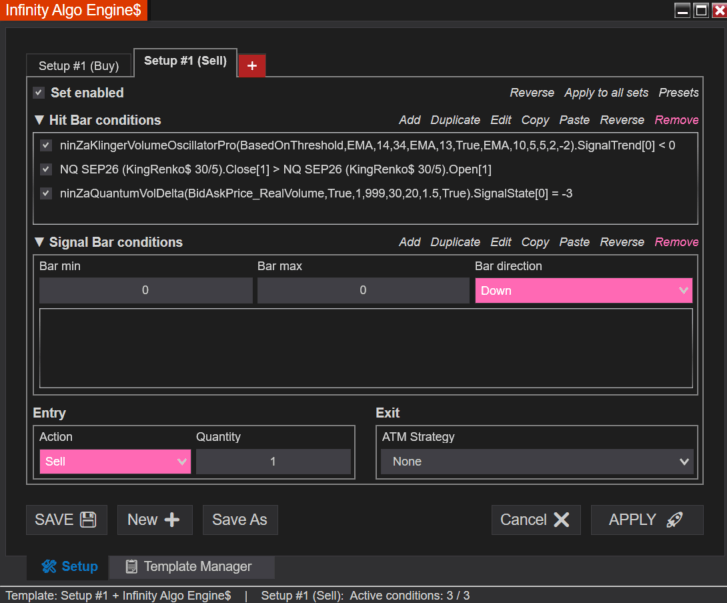Click the X icon on Cancel button
727x603 pixels.
561,520
